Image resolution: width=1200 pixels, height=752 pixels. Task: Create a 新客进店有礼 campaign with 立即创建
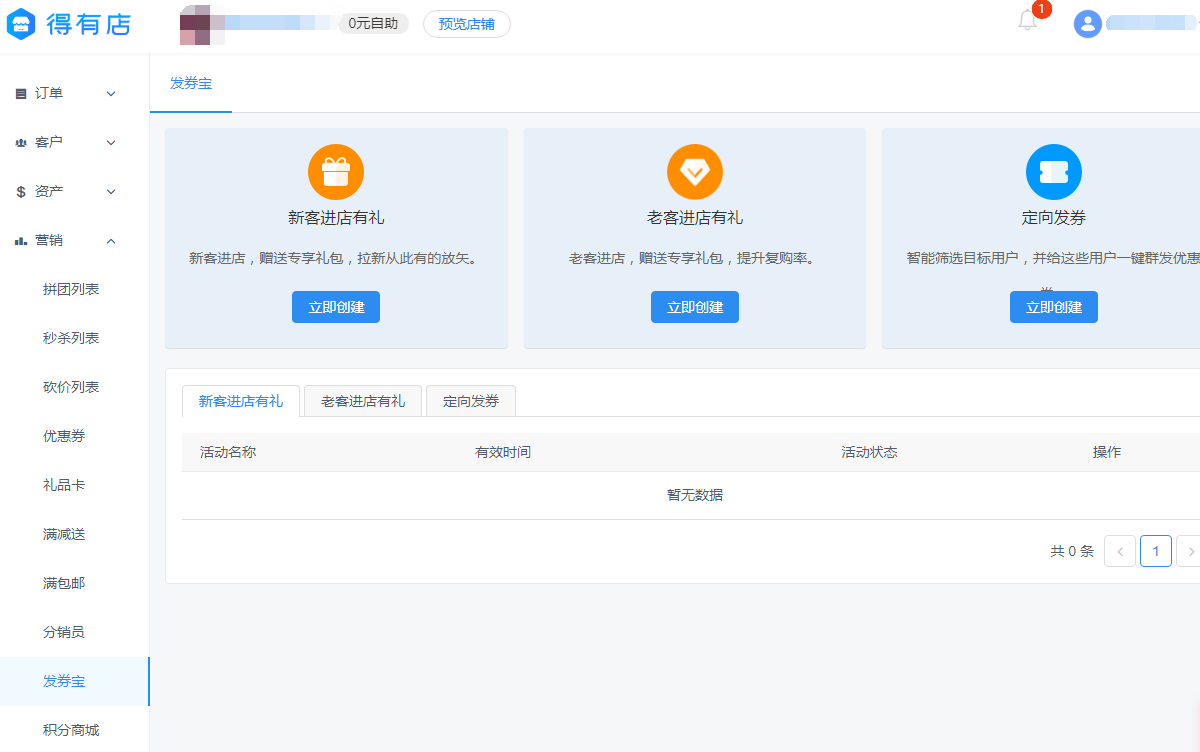(x=336, y=307)
